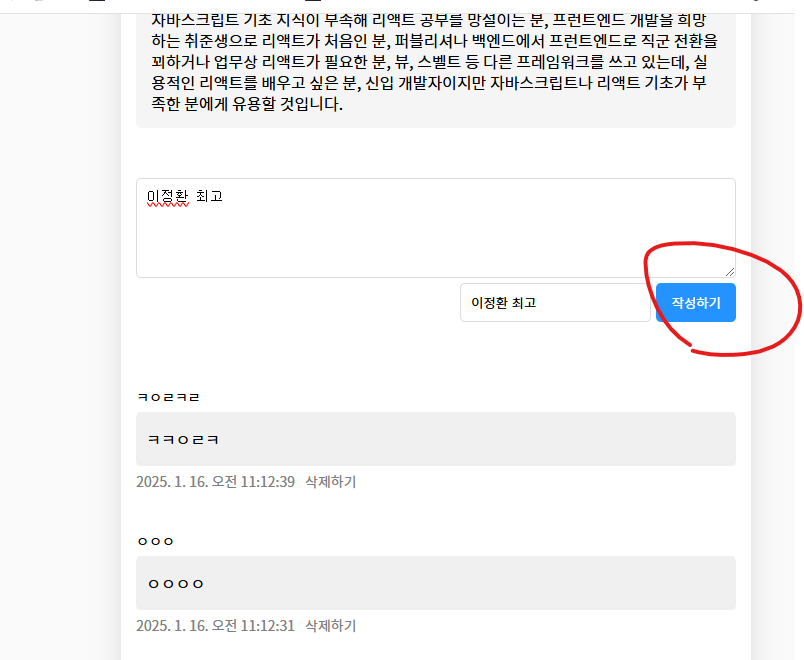The image size is (804, 660).
Task: Click the phrase 유용할 것입니다 in the description
Action: click(x=287, y=104)
